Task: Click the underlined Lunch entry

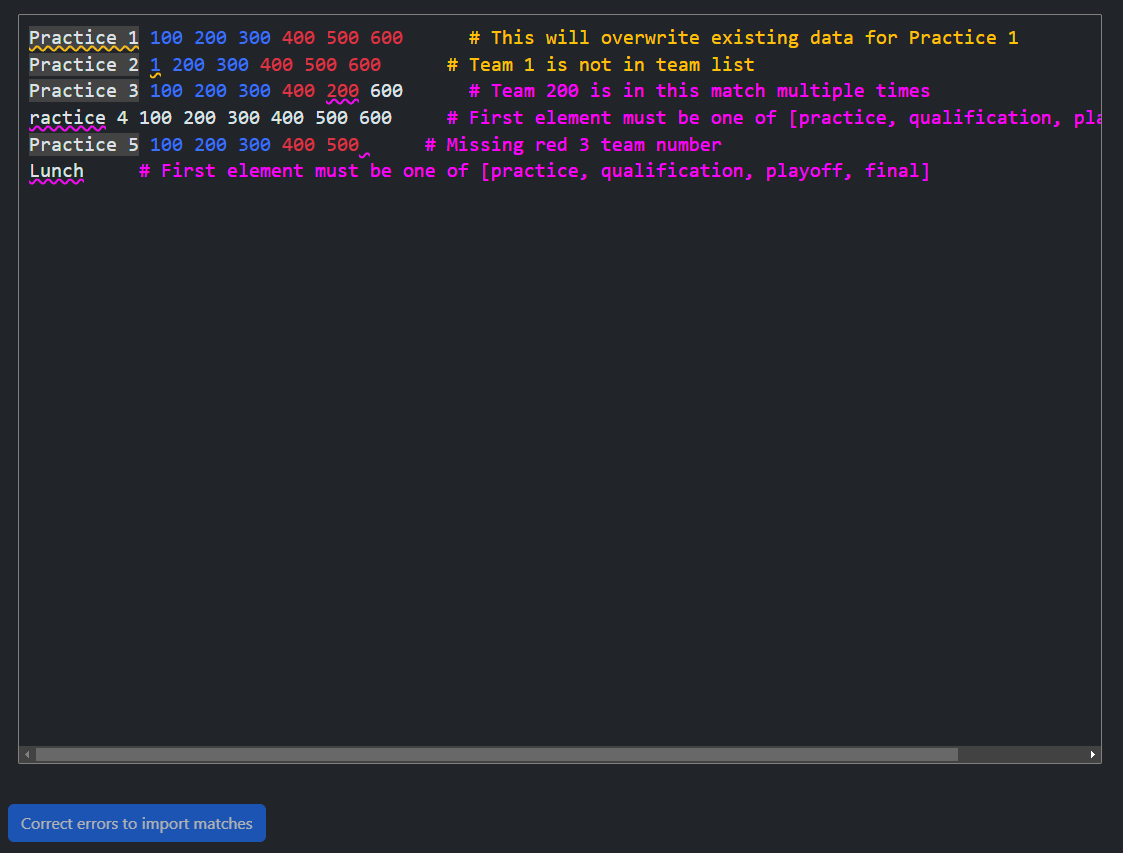Action: 56,171
